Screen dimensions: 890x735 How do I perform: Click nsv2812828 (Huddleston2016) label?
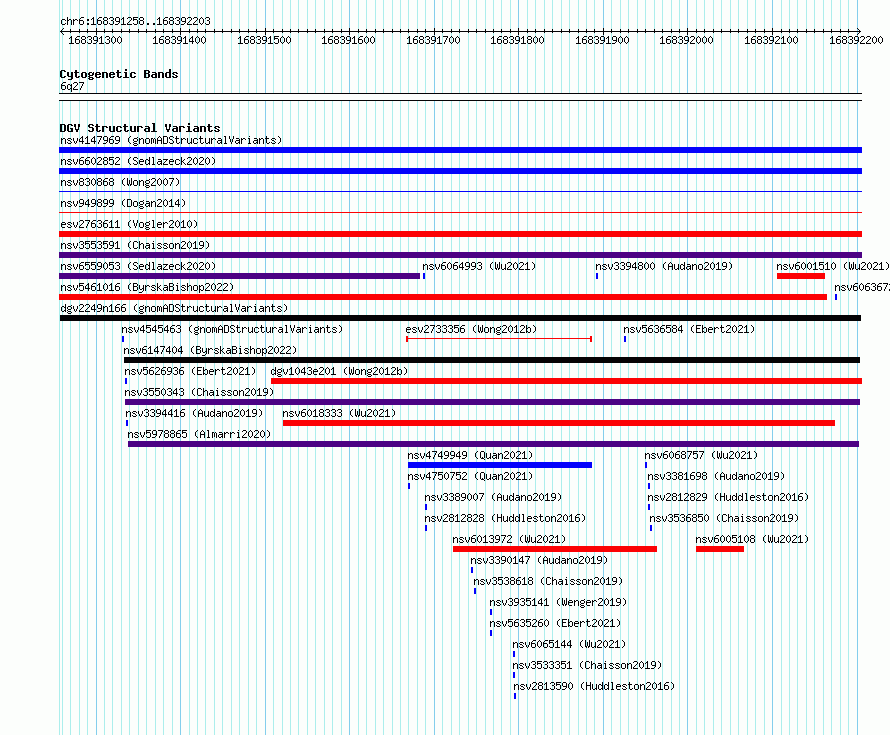tap(505, 518)
